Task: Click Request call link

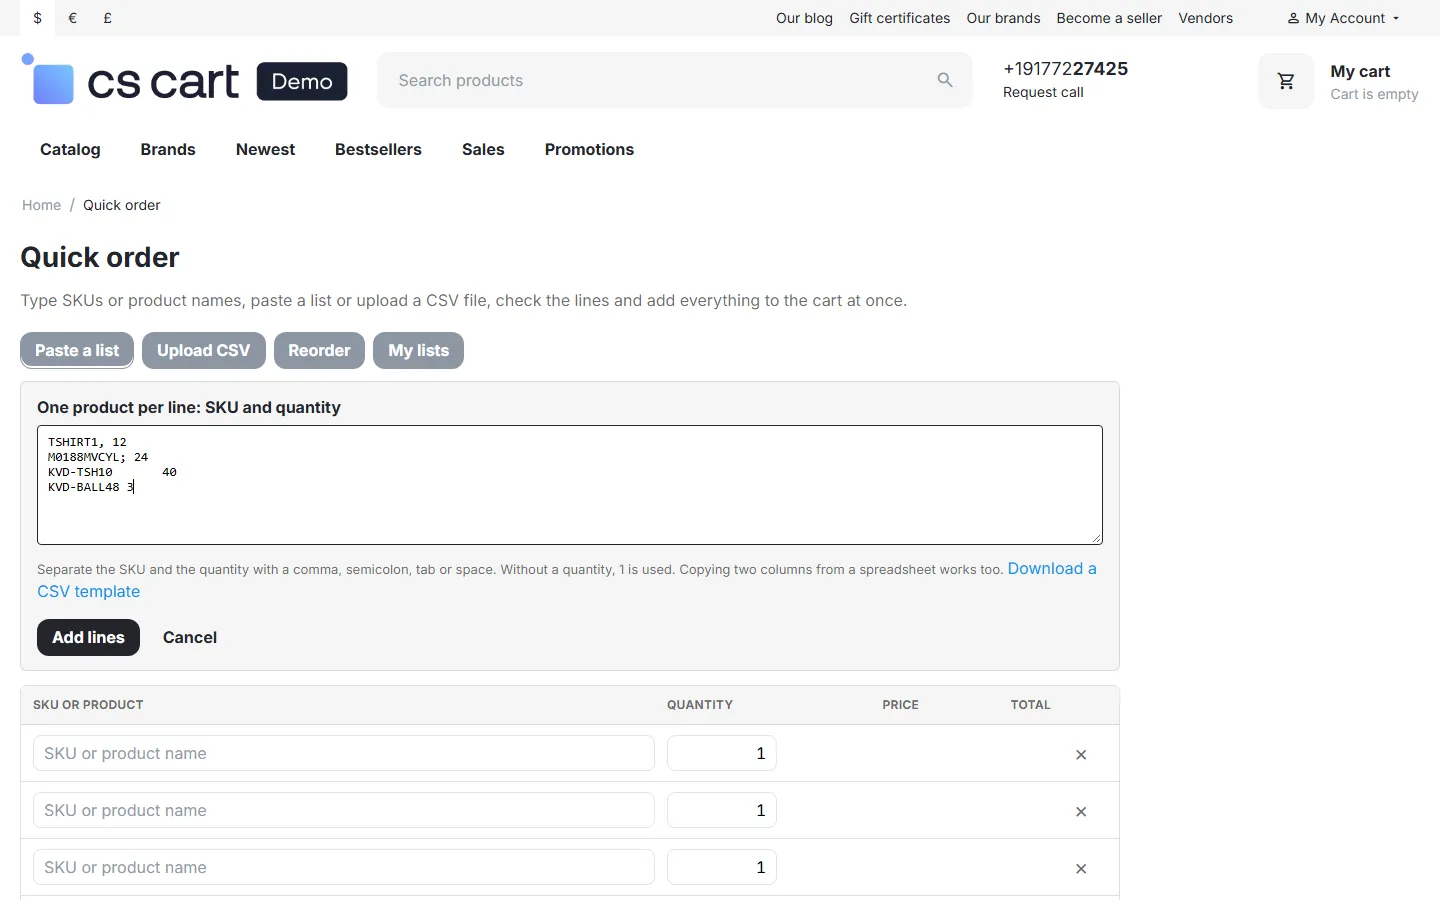Action: click(1043, 92)
